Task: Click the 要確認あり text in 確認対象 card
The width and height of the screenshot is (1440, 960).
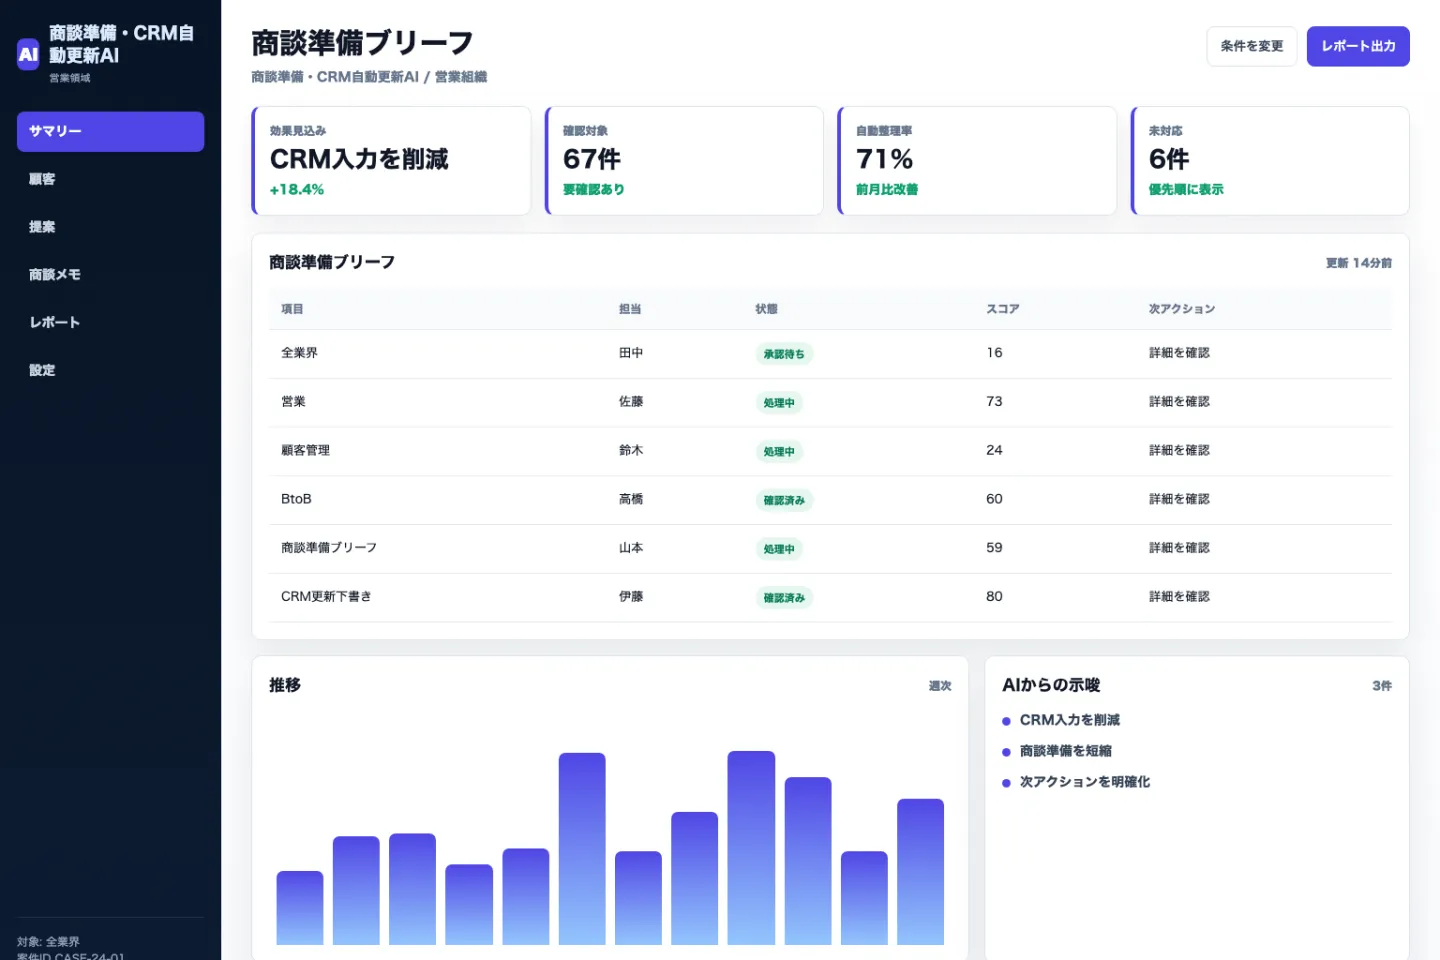Action: [x=593, y=190]
